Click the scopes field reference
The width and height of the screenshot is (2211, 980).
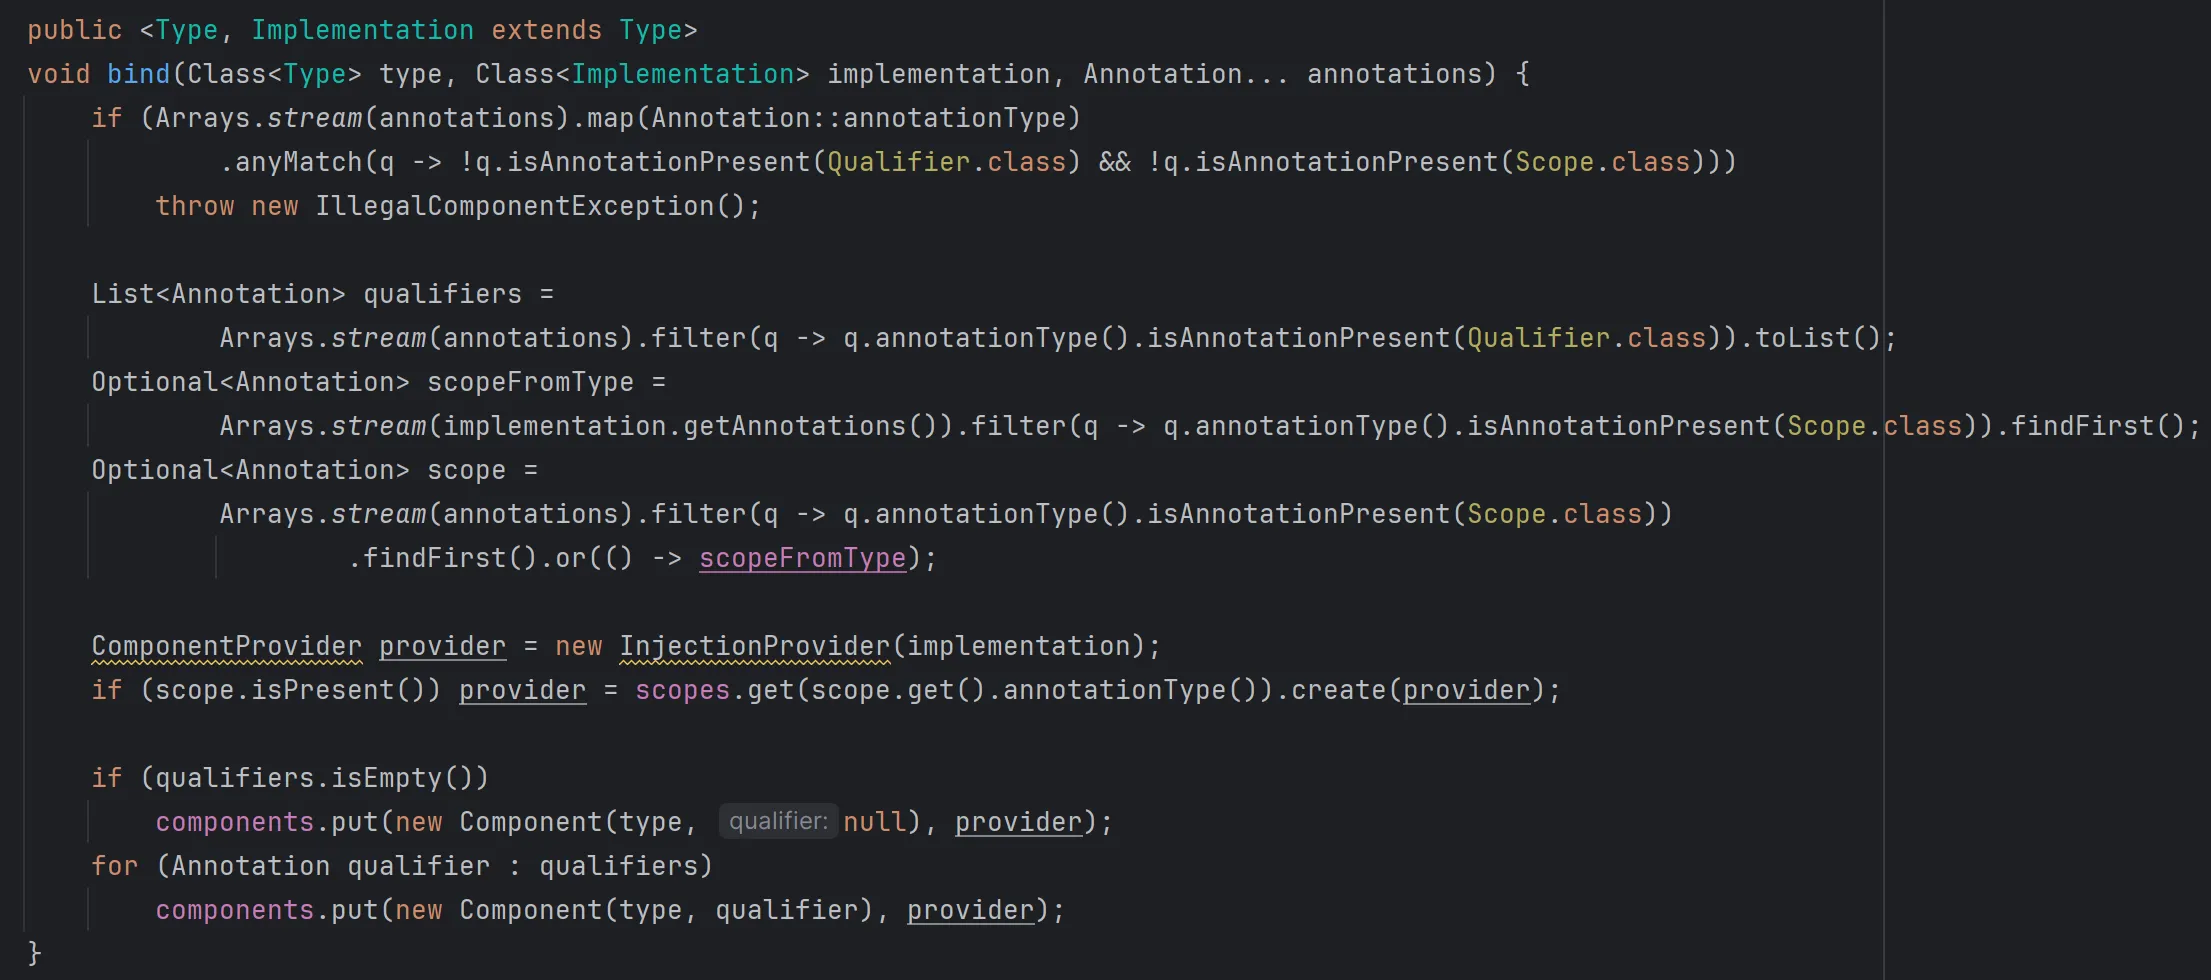point(682,690)
